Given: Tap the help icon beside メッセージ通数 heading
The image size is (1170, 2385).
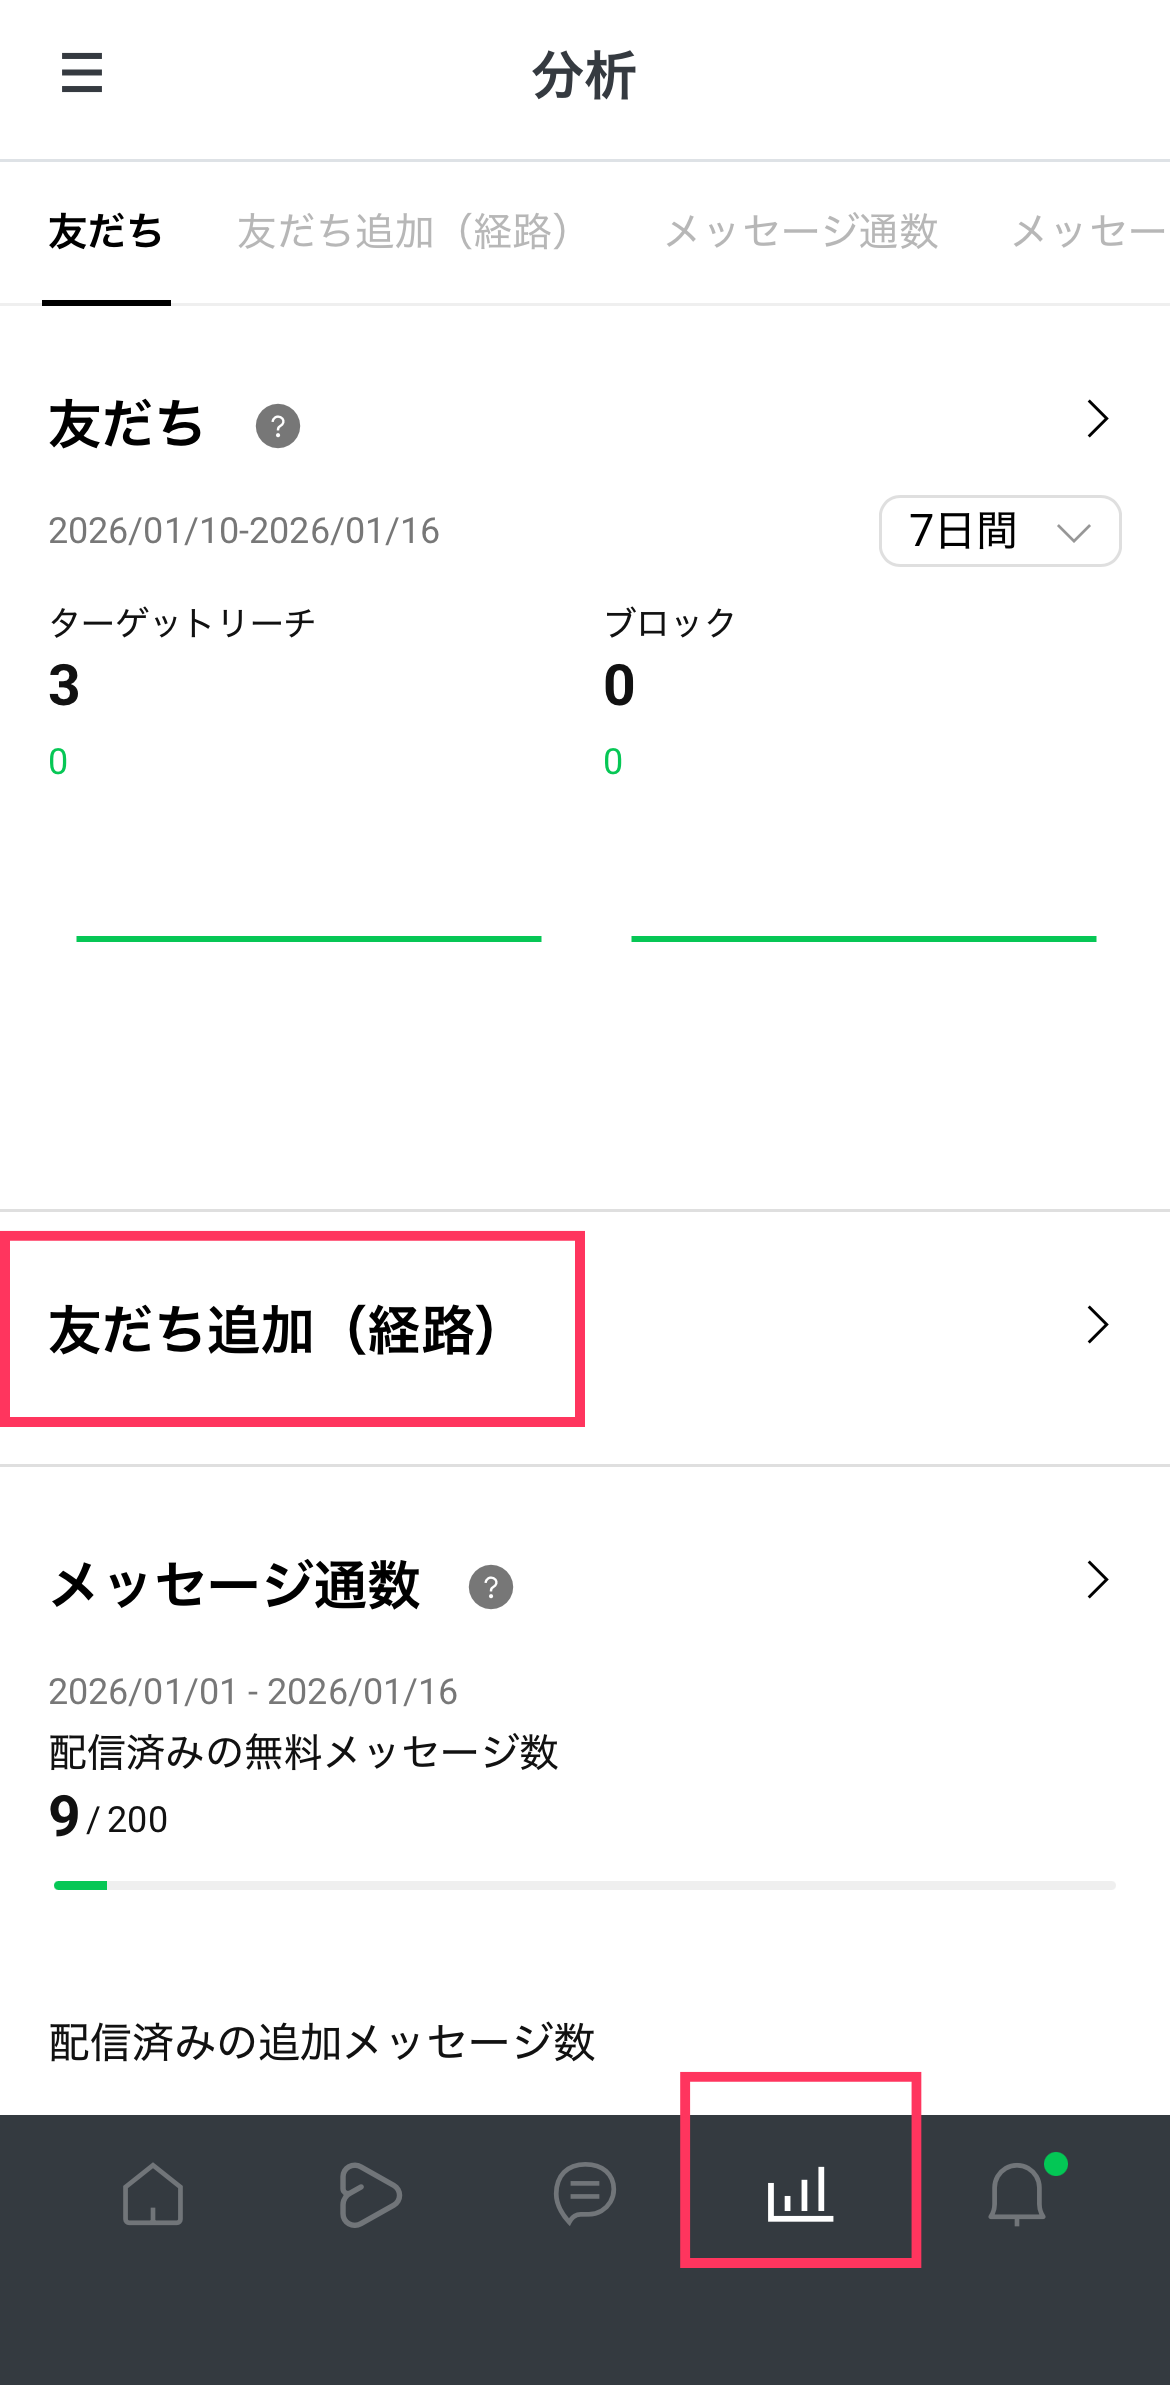Looking at the screenshot, I should [491, 1587].
